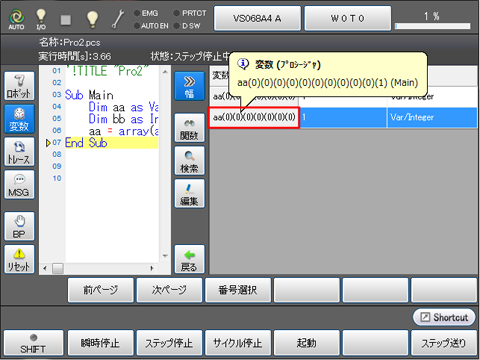The image size is (480, 360).
Task: Click the code scroll up arrow
Action: coord(165,72)
